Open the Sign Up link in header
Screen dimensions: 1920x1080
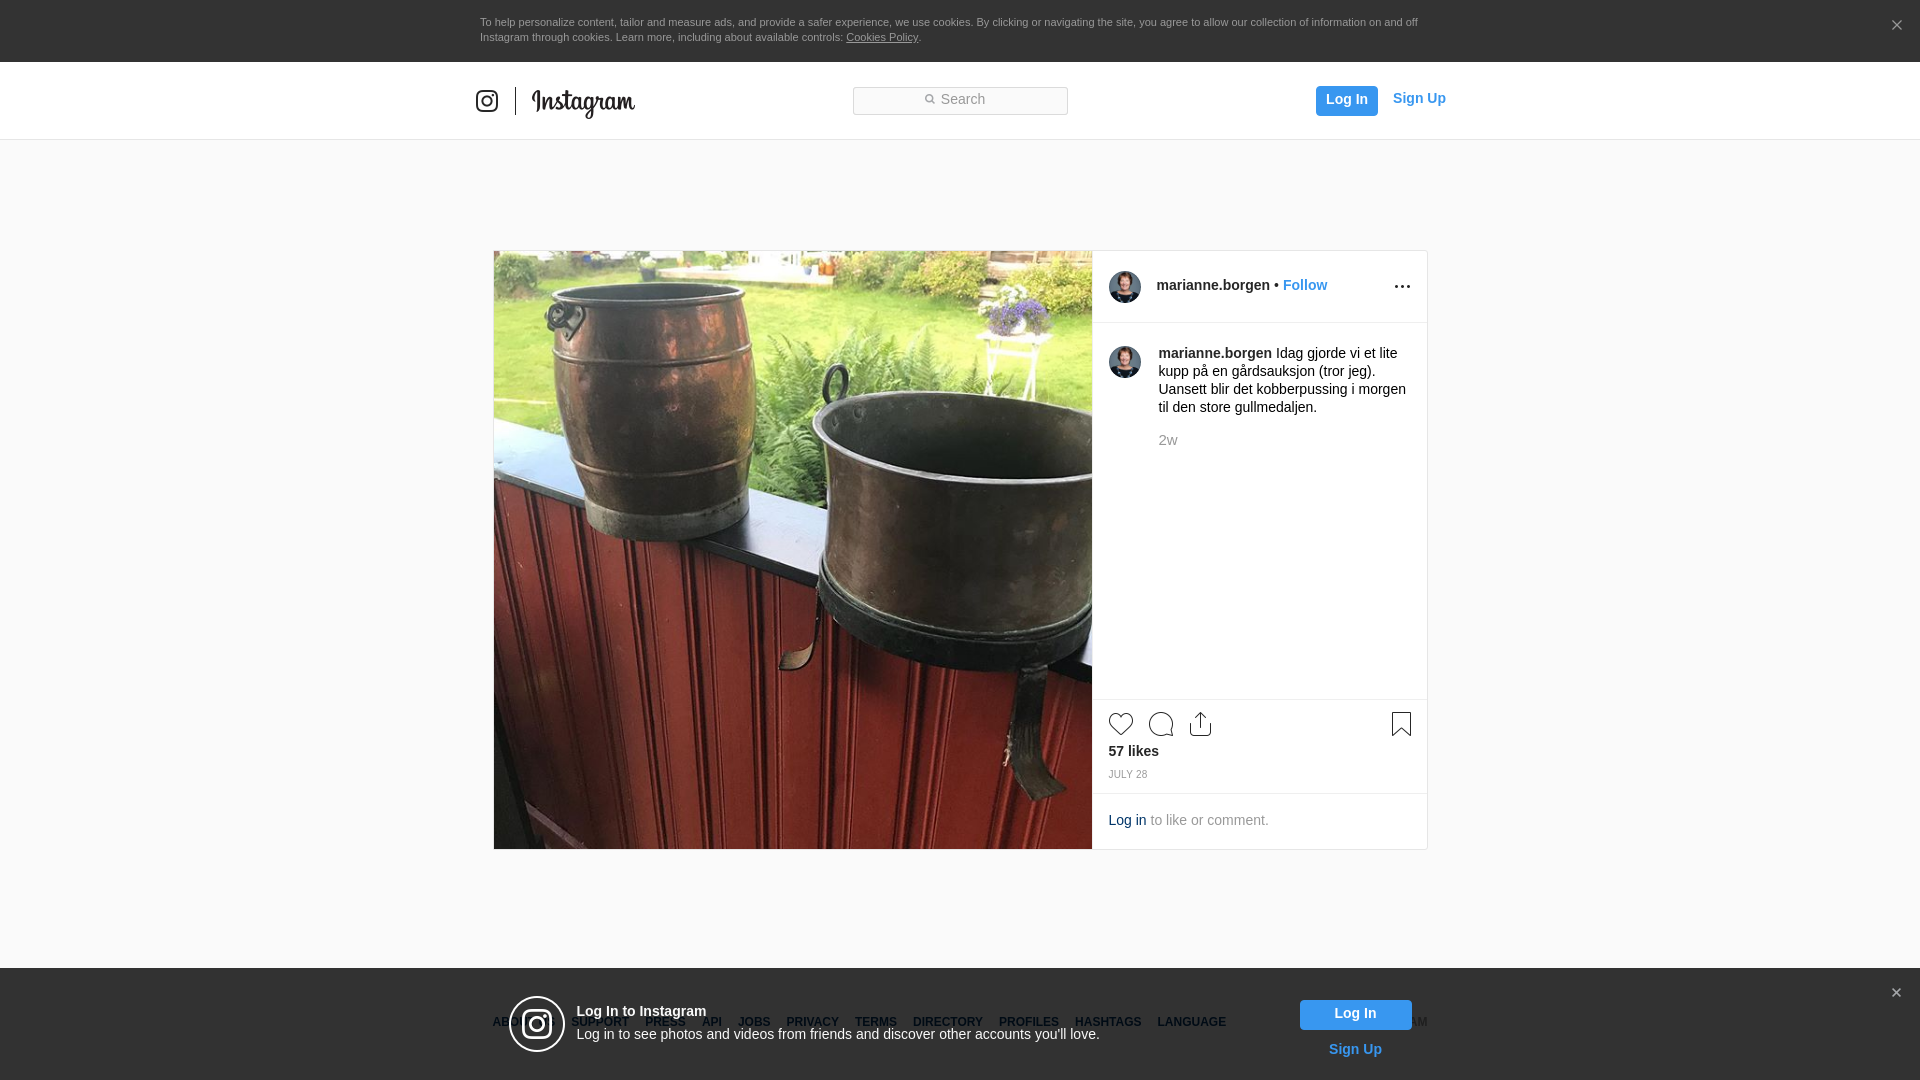pos(1419,98)
